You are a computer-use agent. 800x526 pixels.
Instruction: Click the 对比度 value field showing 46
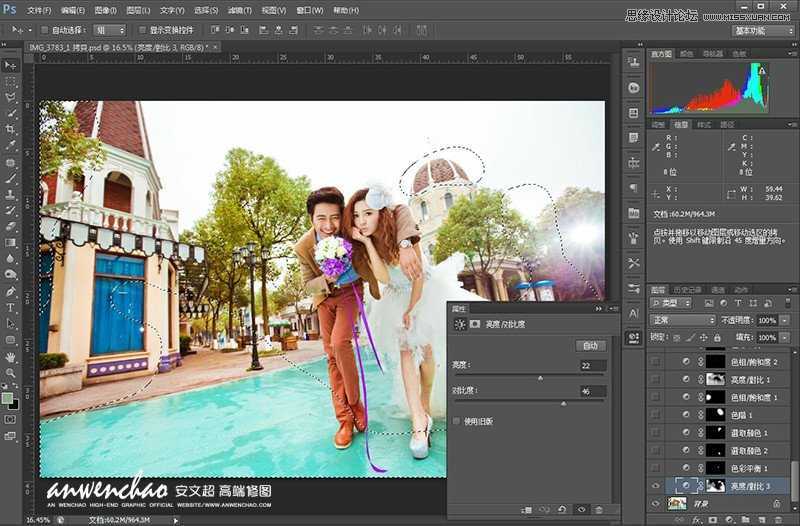click(590, 391)
